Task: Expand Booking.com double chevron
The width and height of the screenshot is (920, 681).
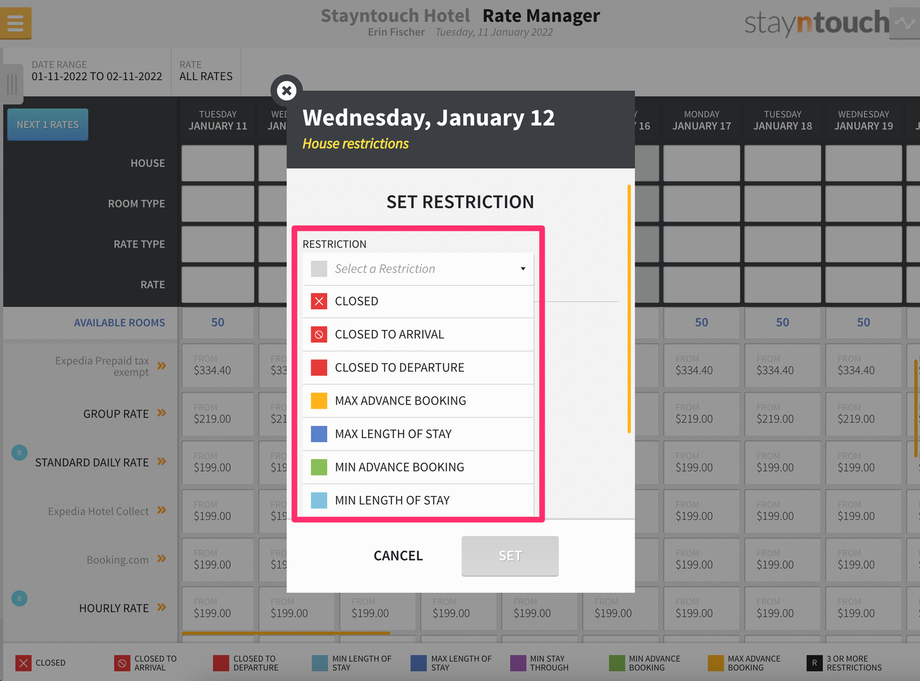Action: [161, 558]
